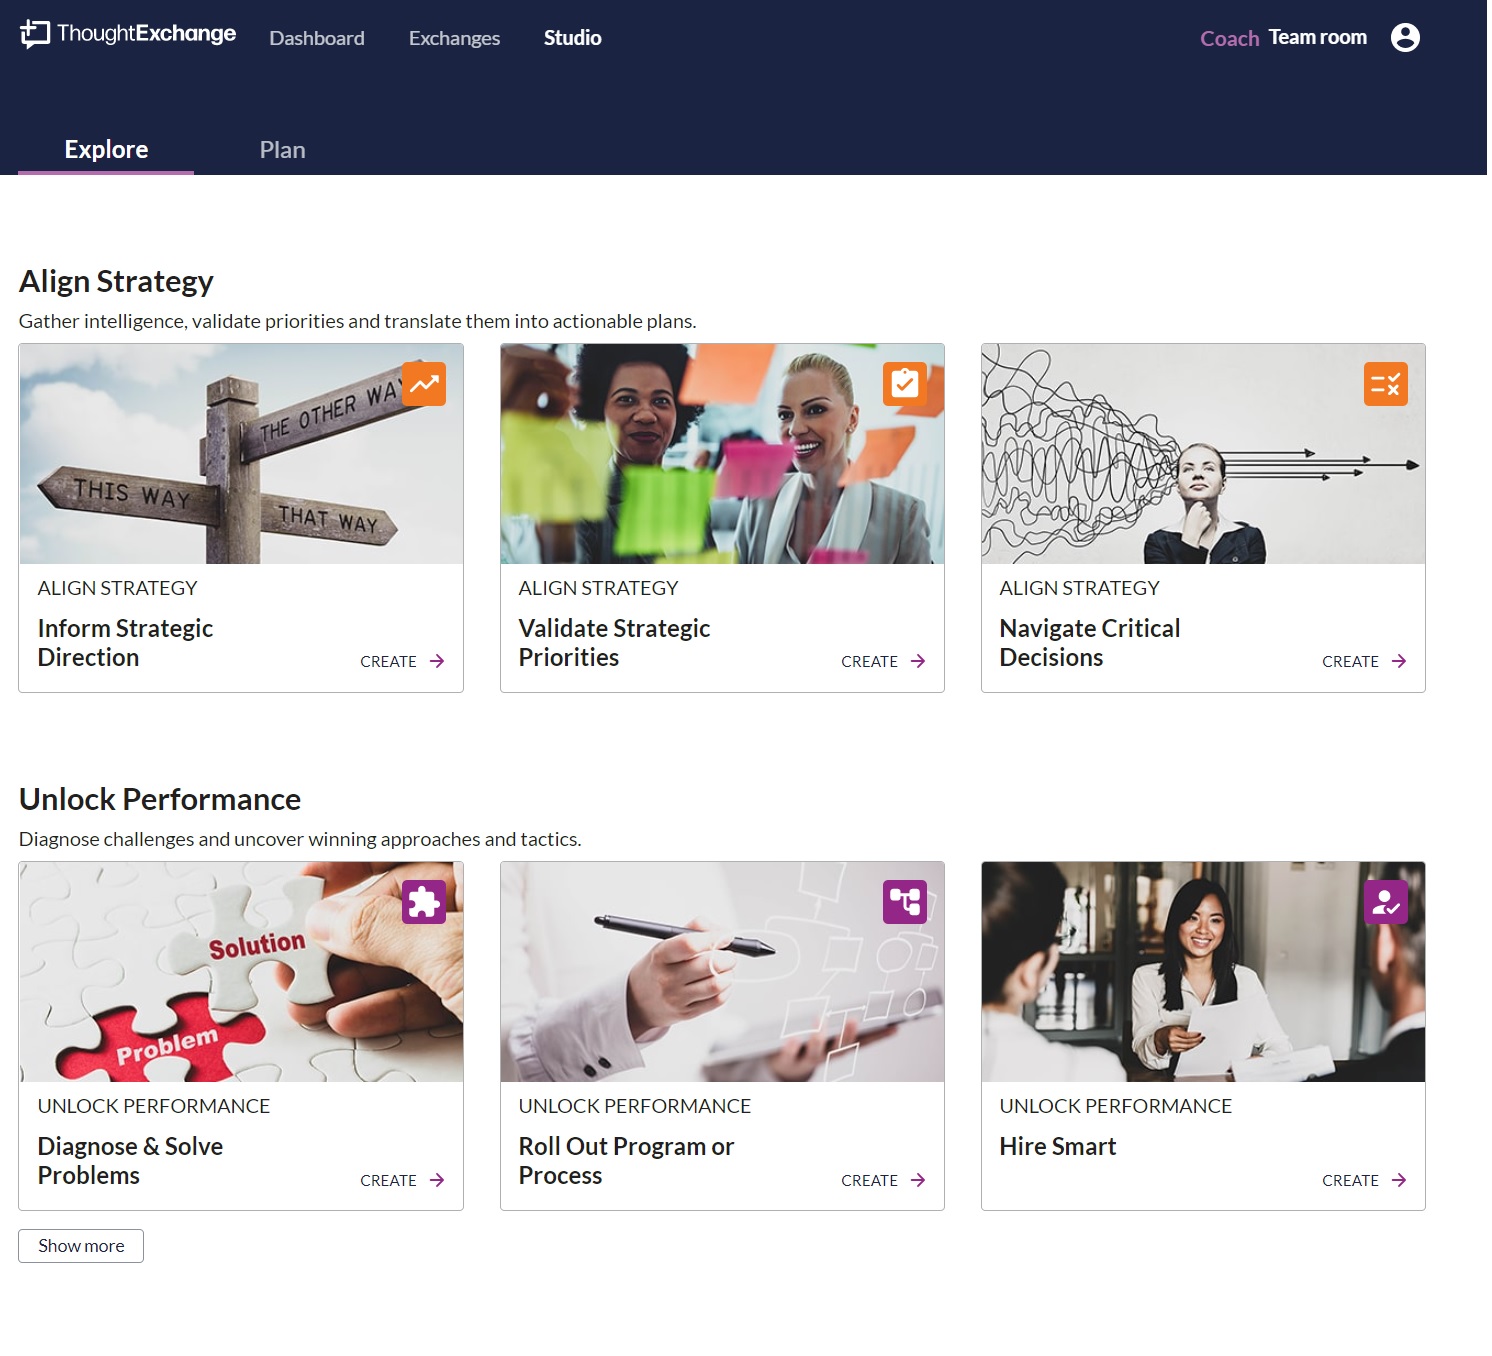Open the tangled lines image of Navigate Critical Decisions
This screenshot has width=1492, height=1356.
pyautogui.click(x=1203, y=454)
